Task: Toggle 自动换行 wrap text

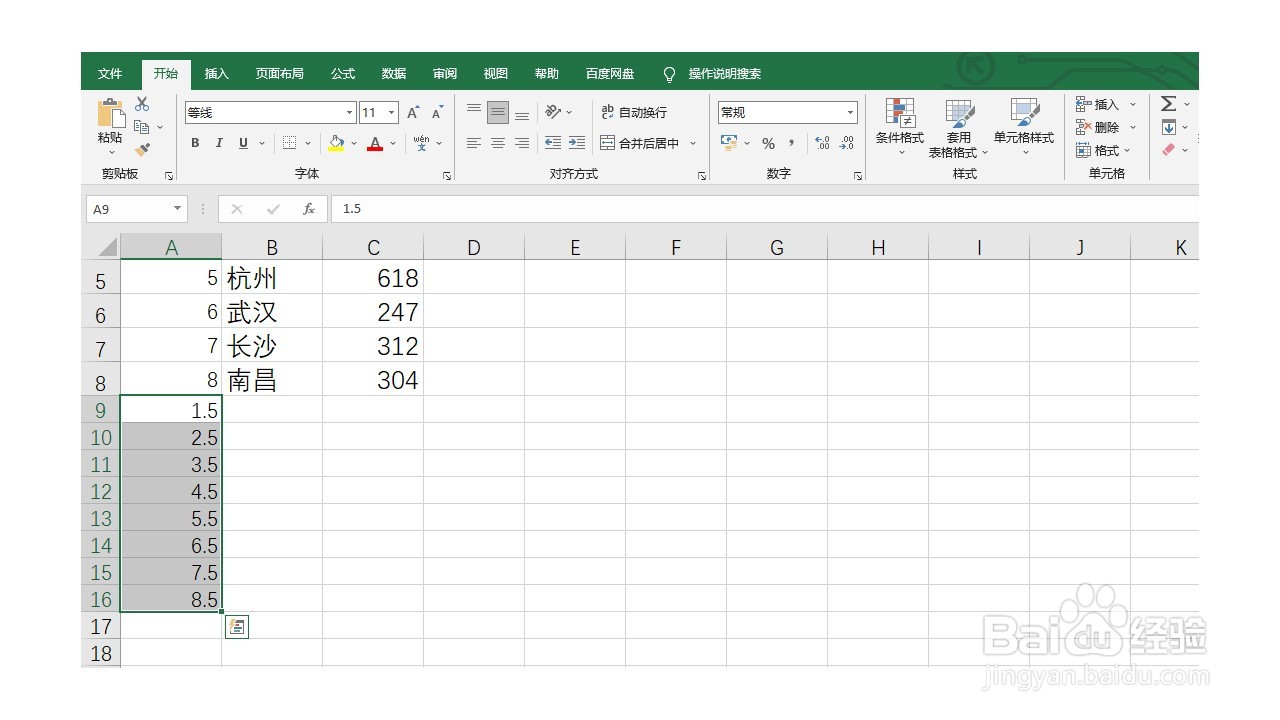Action: coord(634,112)
